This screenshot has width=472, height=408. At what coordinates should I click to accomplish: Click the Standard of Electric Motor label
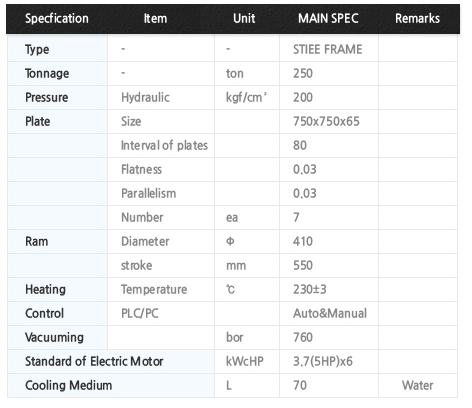click(94, 361)
